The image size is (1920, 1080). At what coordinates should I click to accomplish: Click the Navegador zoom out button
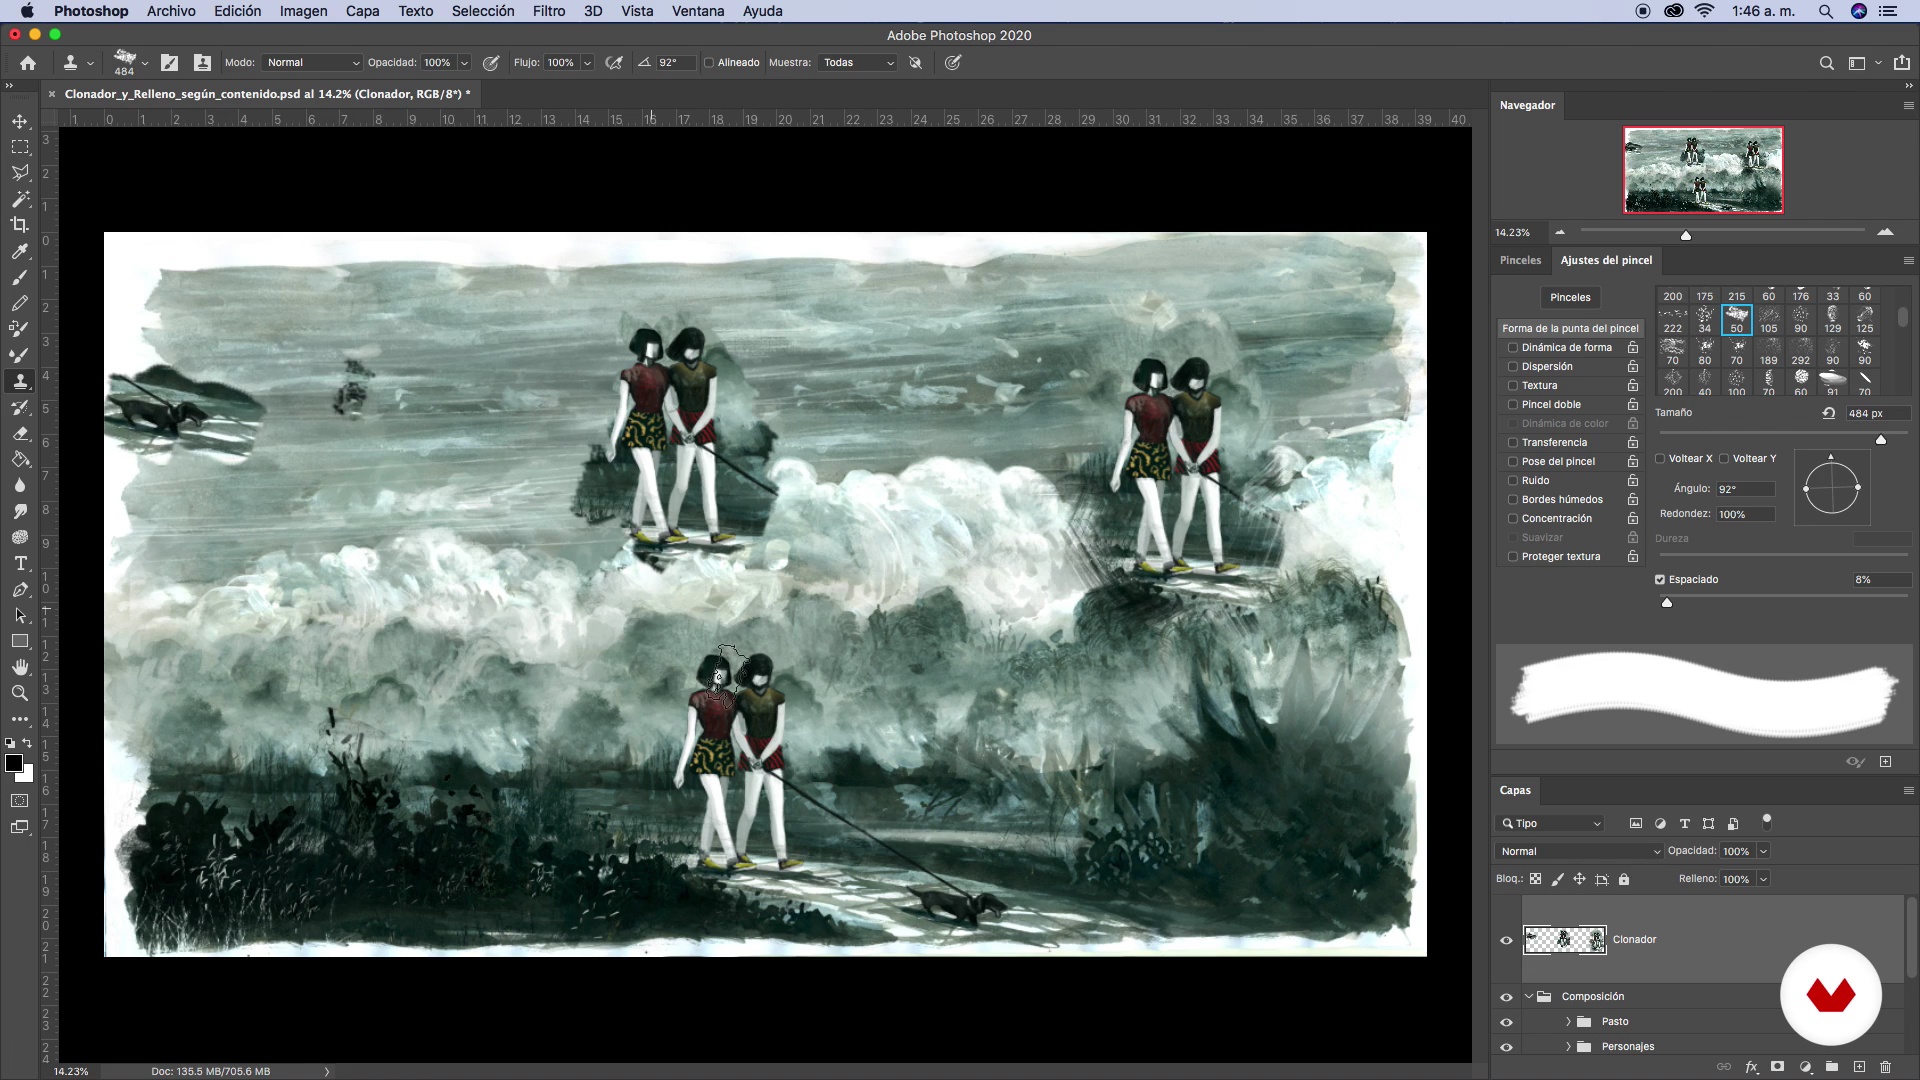pos(1560,232)
